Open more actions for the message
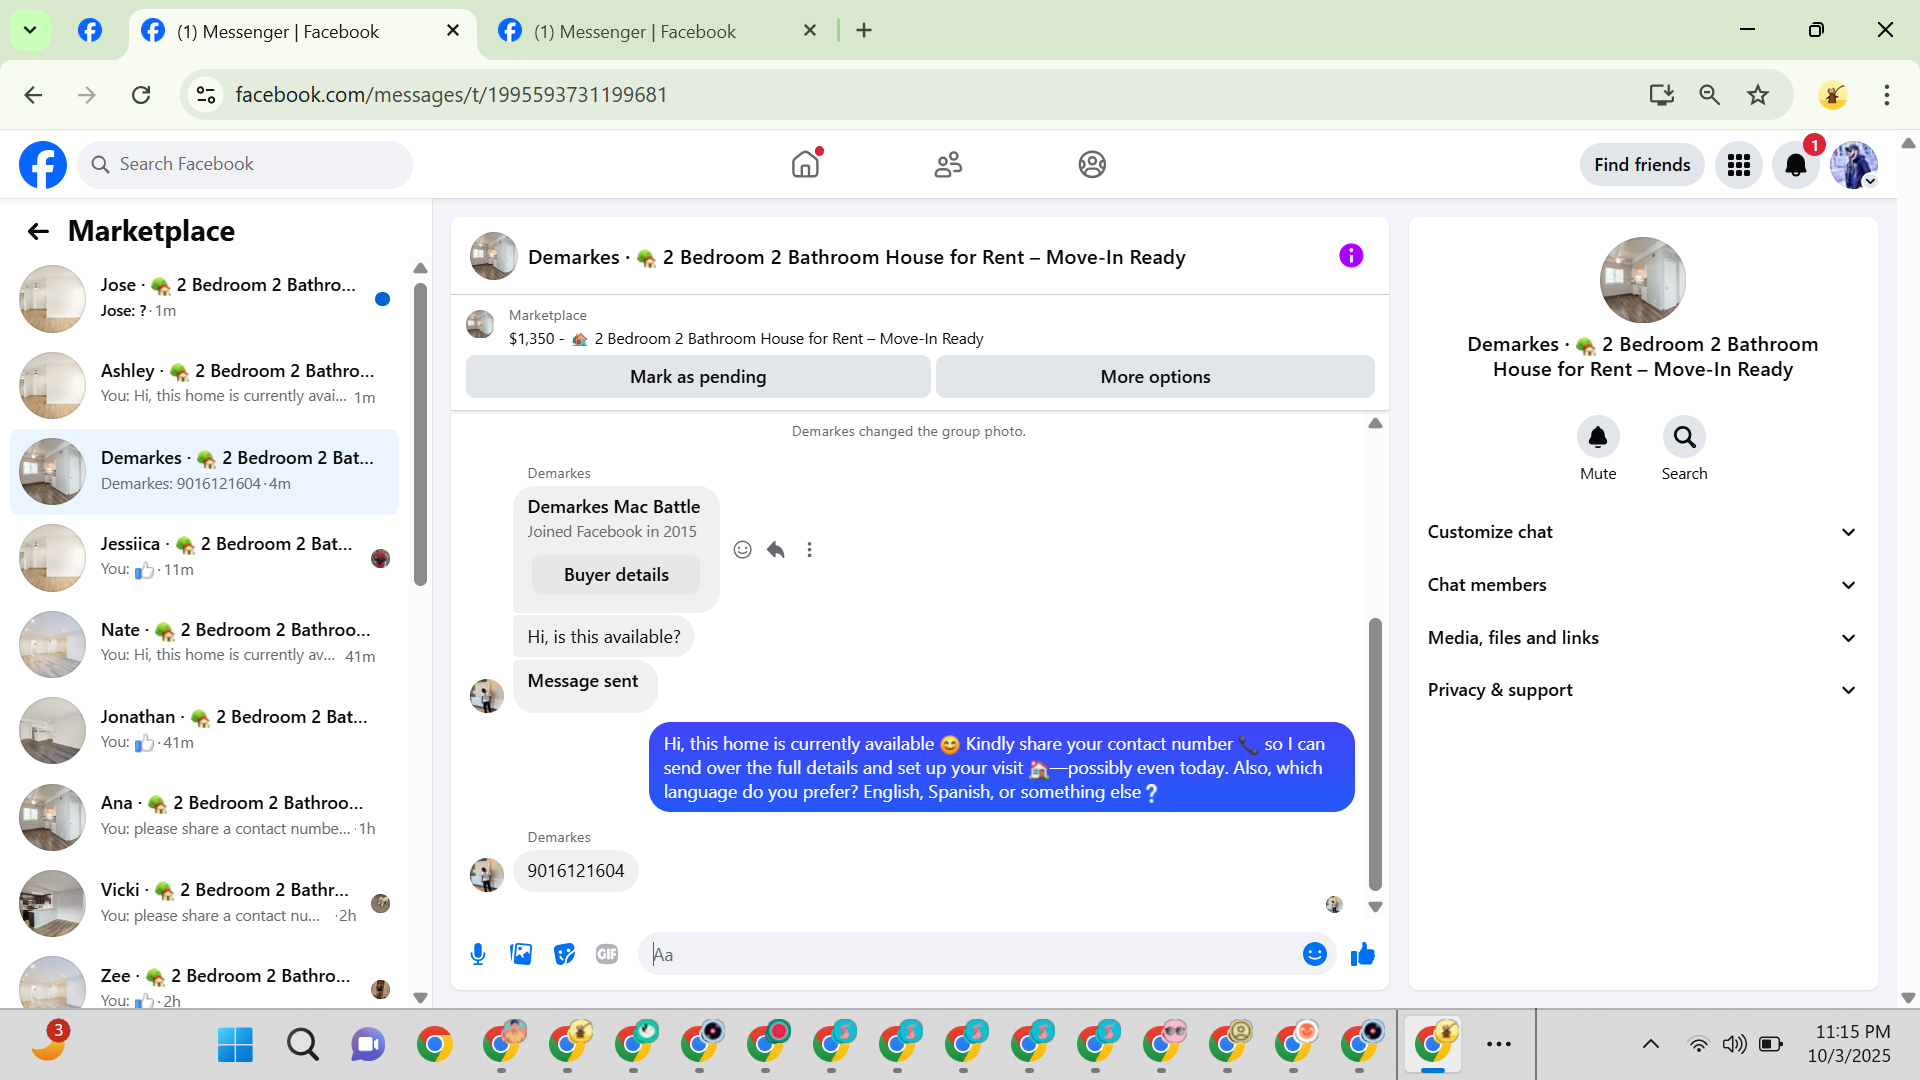The height and width of the screenshot is (1080, 1920). [x=810, y=550]
